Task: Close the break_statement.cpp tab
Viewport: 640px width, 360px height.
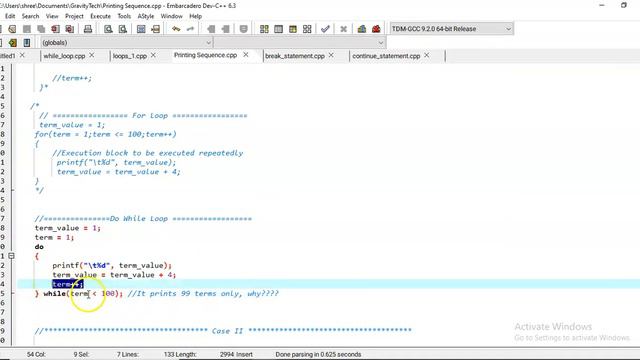Action: point(331,55)
